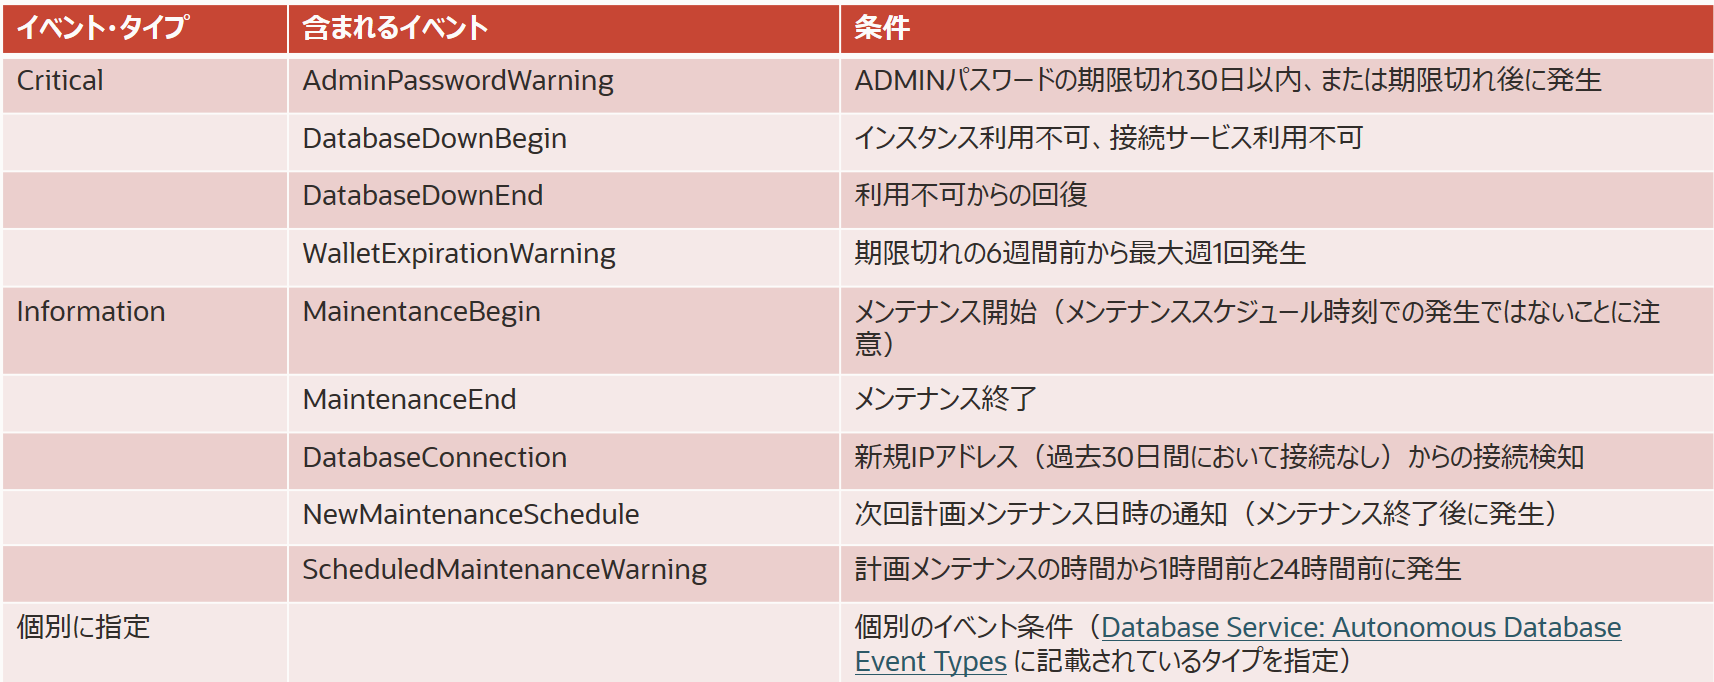
Task: Select the ScheduledMaintenanceWarning event cell
Action: 504,570
